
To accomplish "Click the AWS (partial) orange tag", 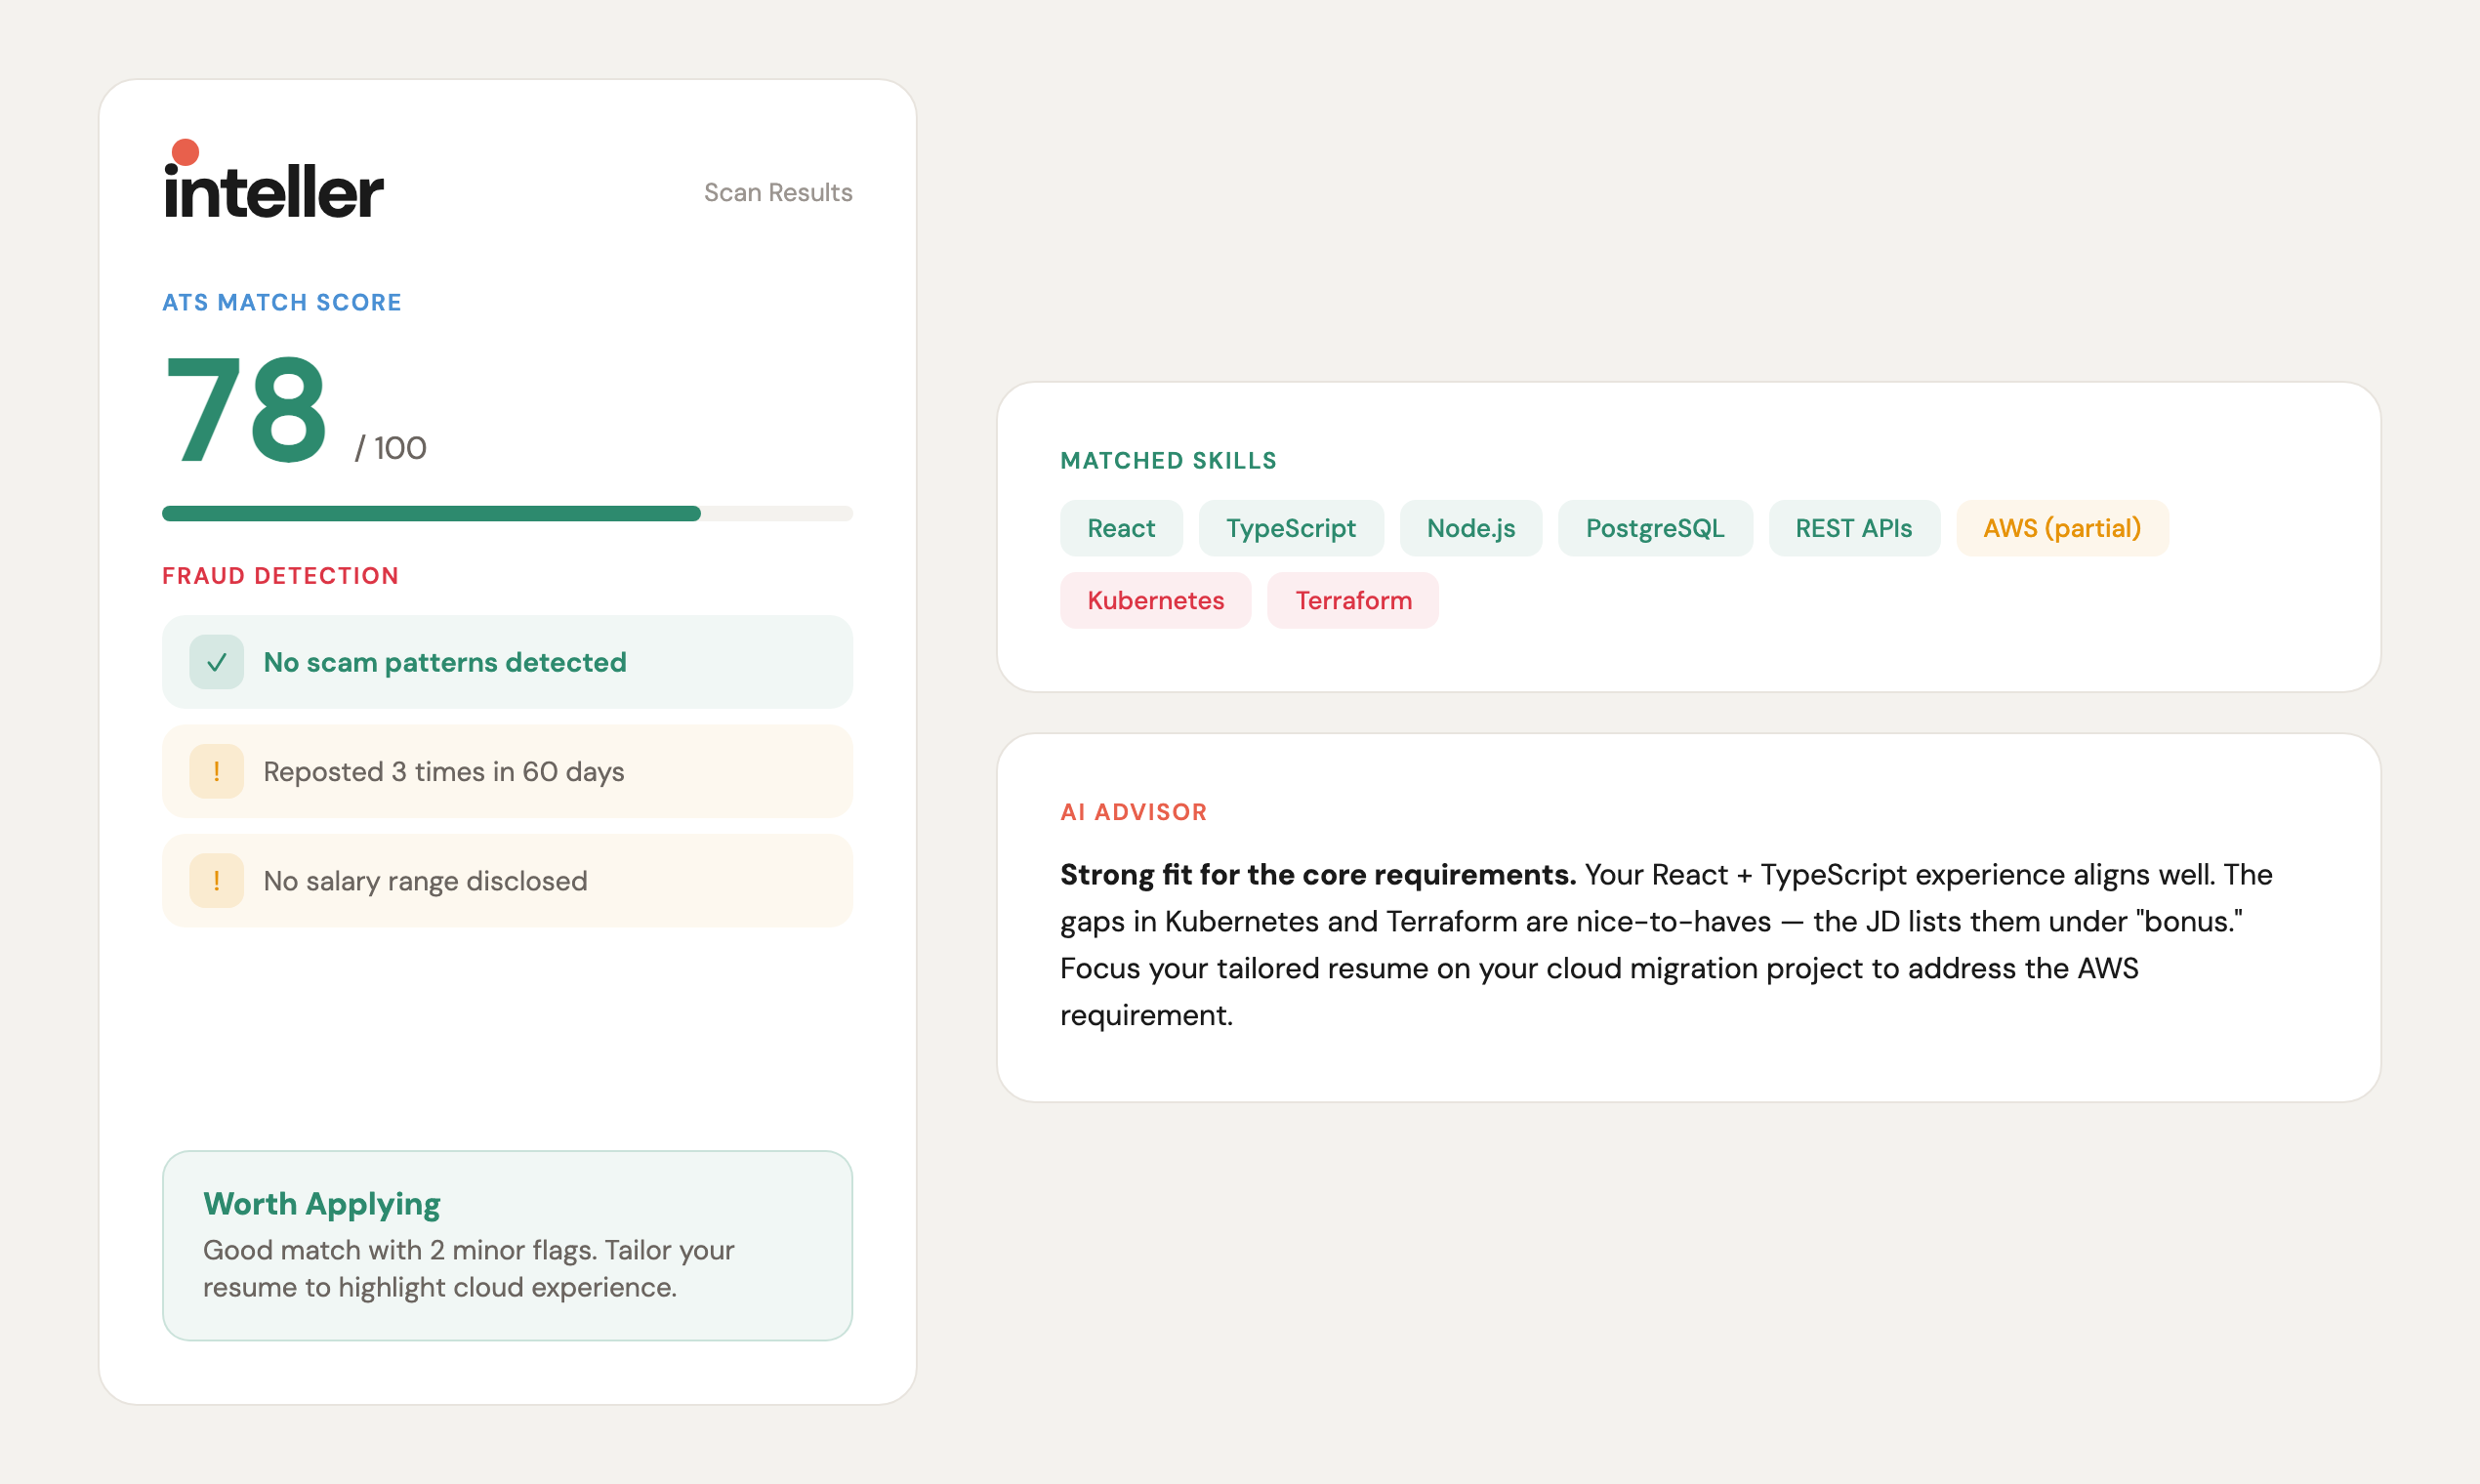I will coord(2061,528).
